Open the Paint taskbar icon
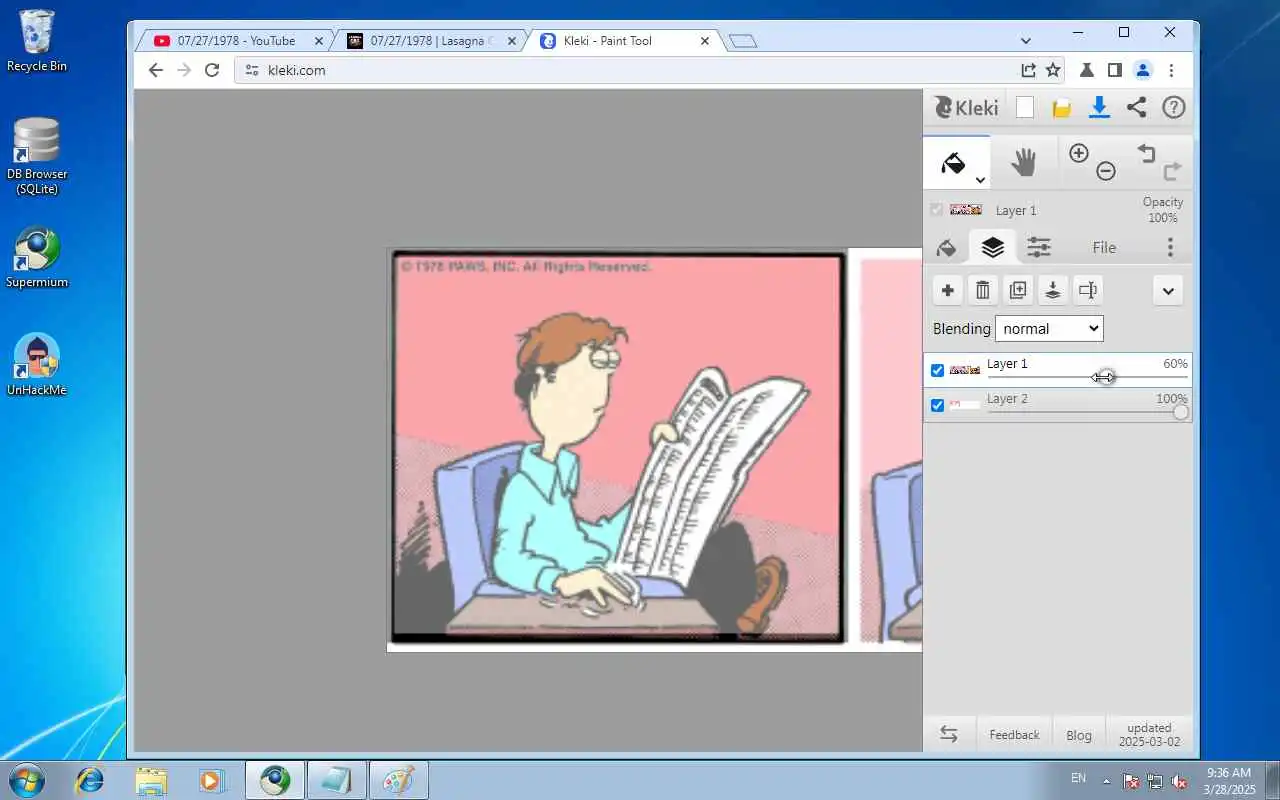1280x800 pixels. (399, 780)
